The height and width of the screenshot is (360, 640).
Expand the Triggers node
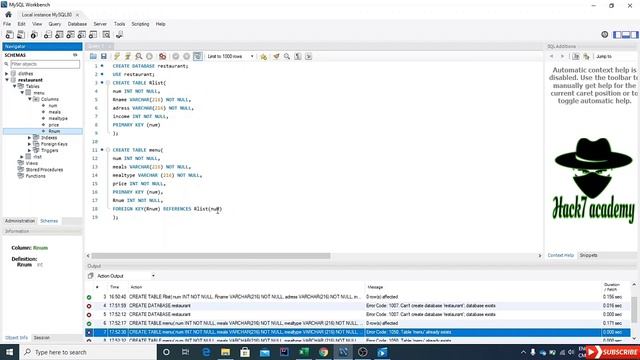click(29, 151)
